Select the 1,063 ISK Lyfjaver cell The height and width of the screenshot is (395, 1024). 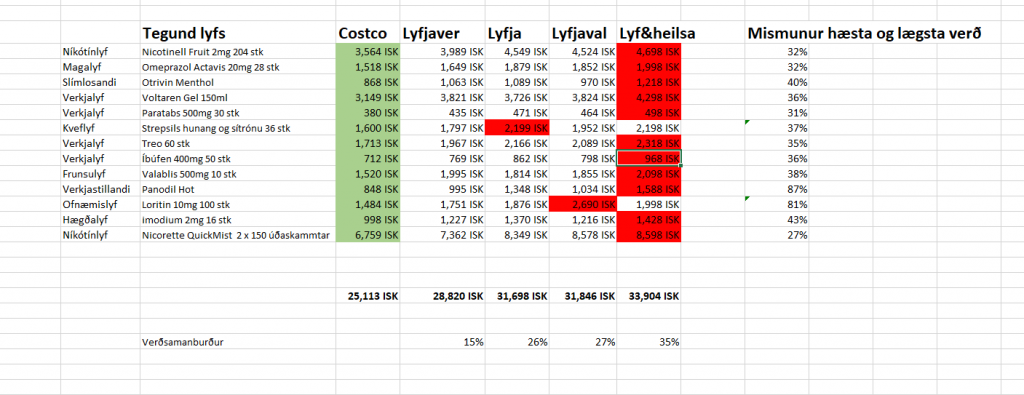(x=442, y=82)
